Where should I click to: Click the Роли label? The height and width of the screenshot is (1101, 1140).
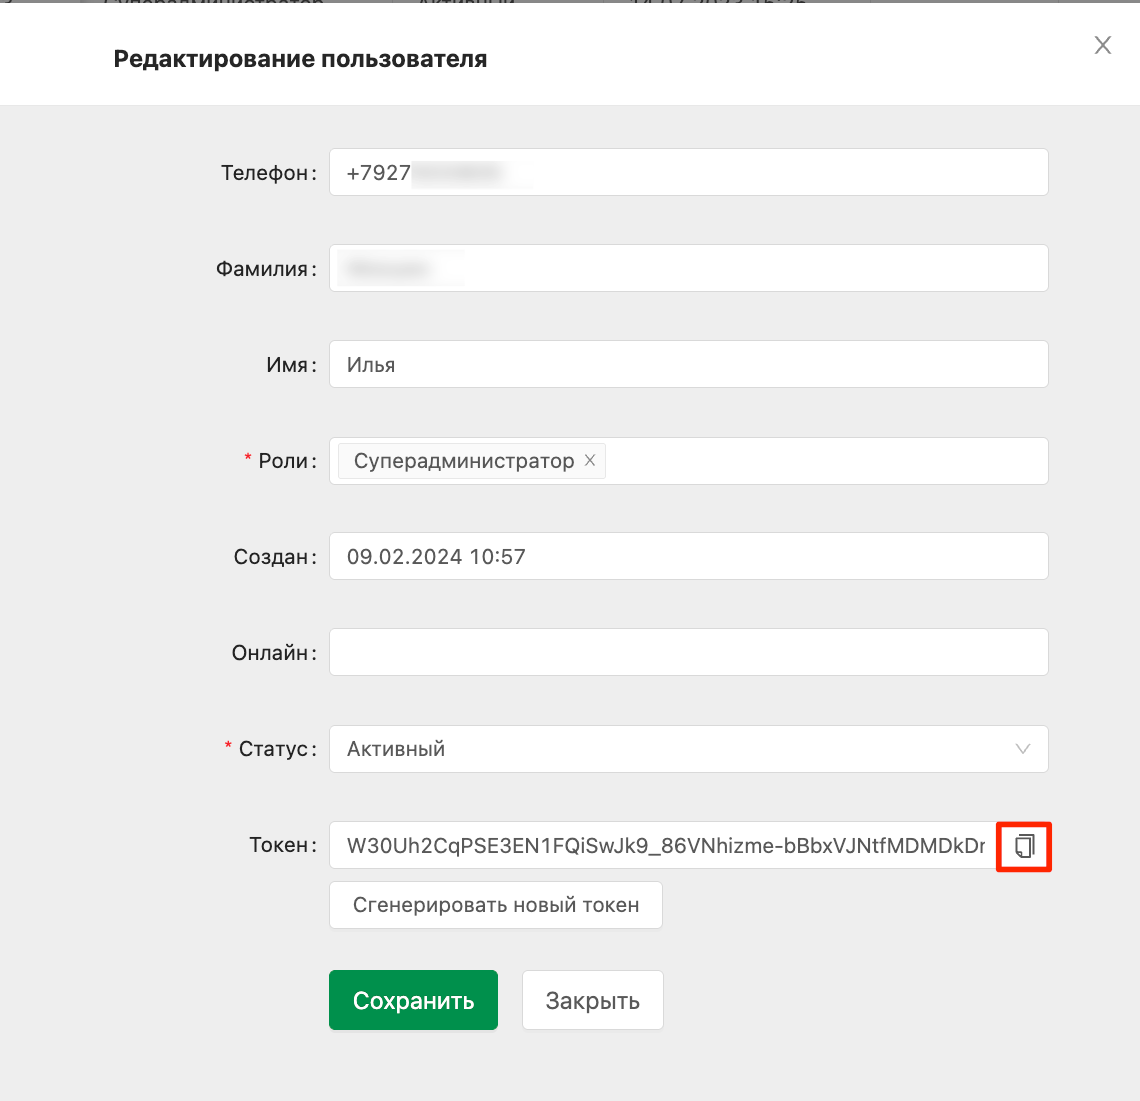coord(288,461)
